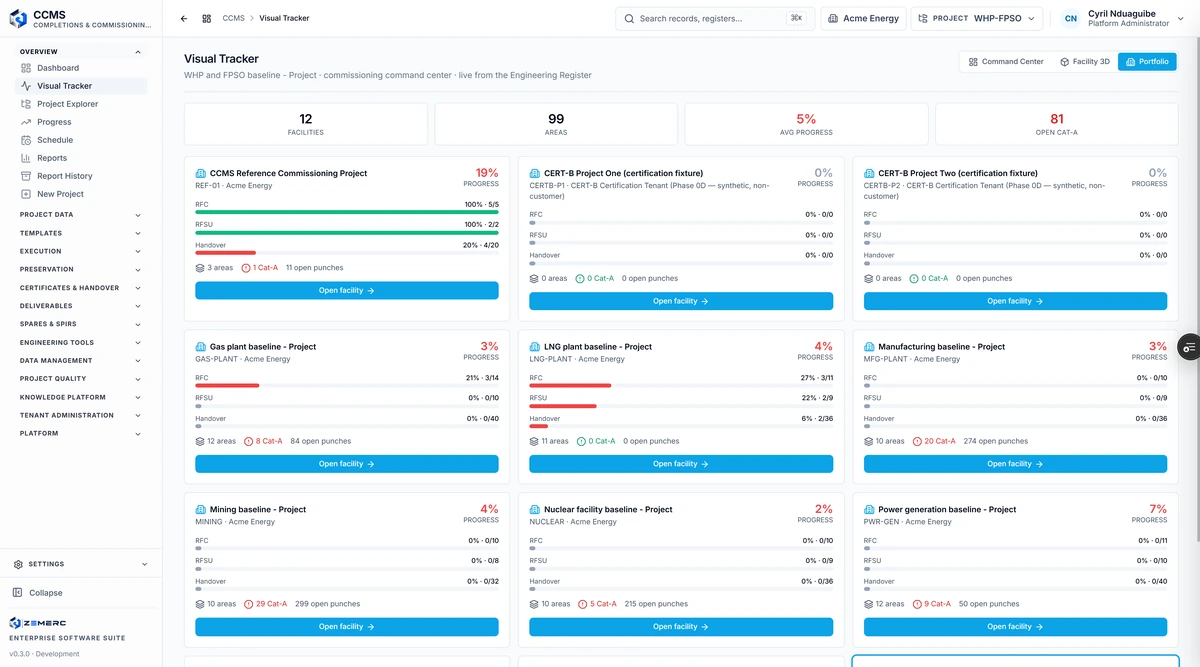Open facility for Power generation baseline
Screen dimensions: 1200x667
pyautogui.click(x=1015, y=627)
